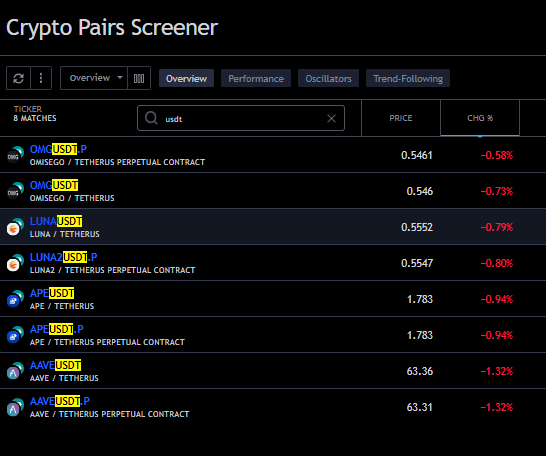Open the LUNAUSDT ticker link
This screenshot has height=456, width=546.
click(x=56, y=221)
